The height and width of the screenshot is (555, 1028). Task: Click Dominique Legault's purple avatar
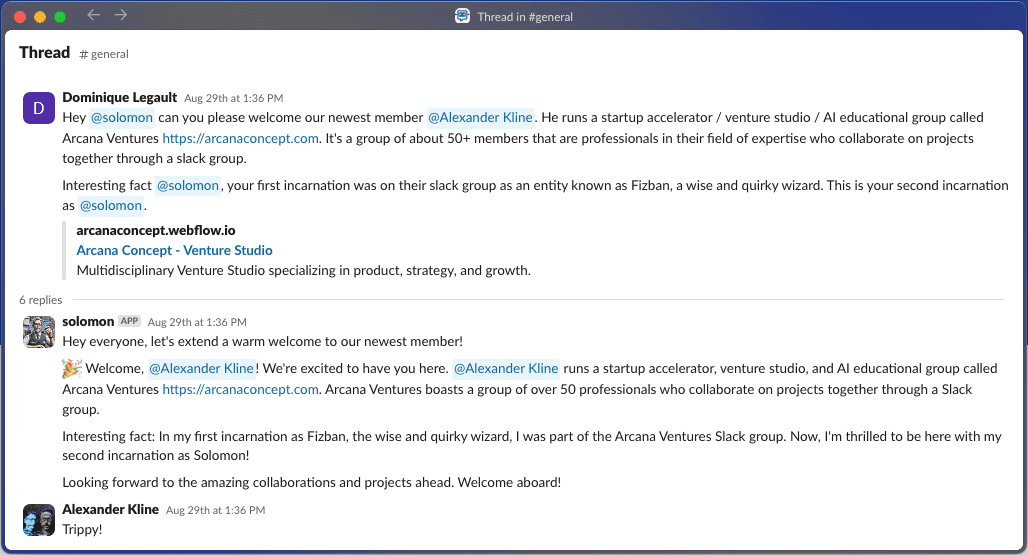click(38, 108)
